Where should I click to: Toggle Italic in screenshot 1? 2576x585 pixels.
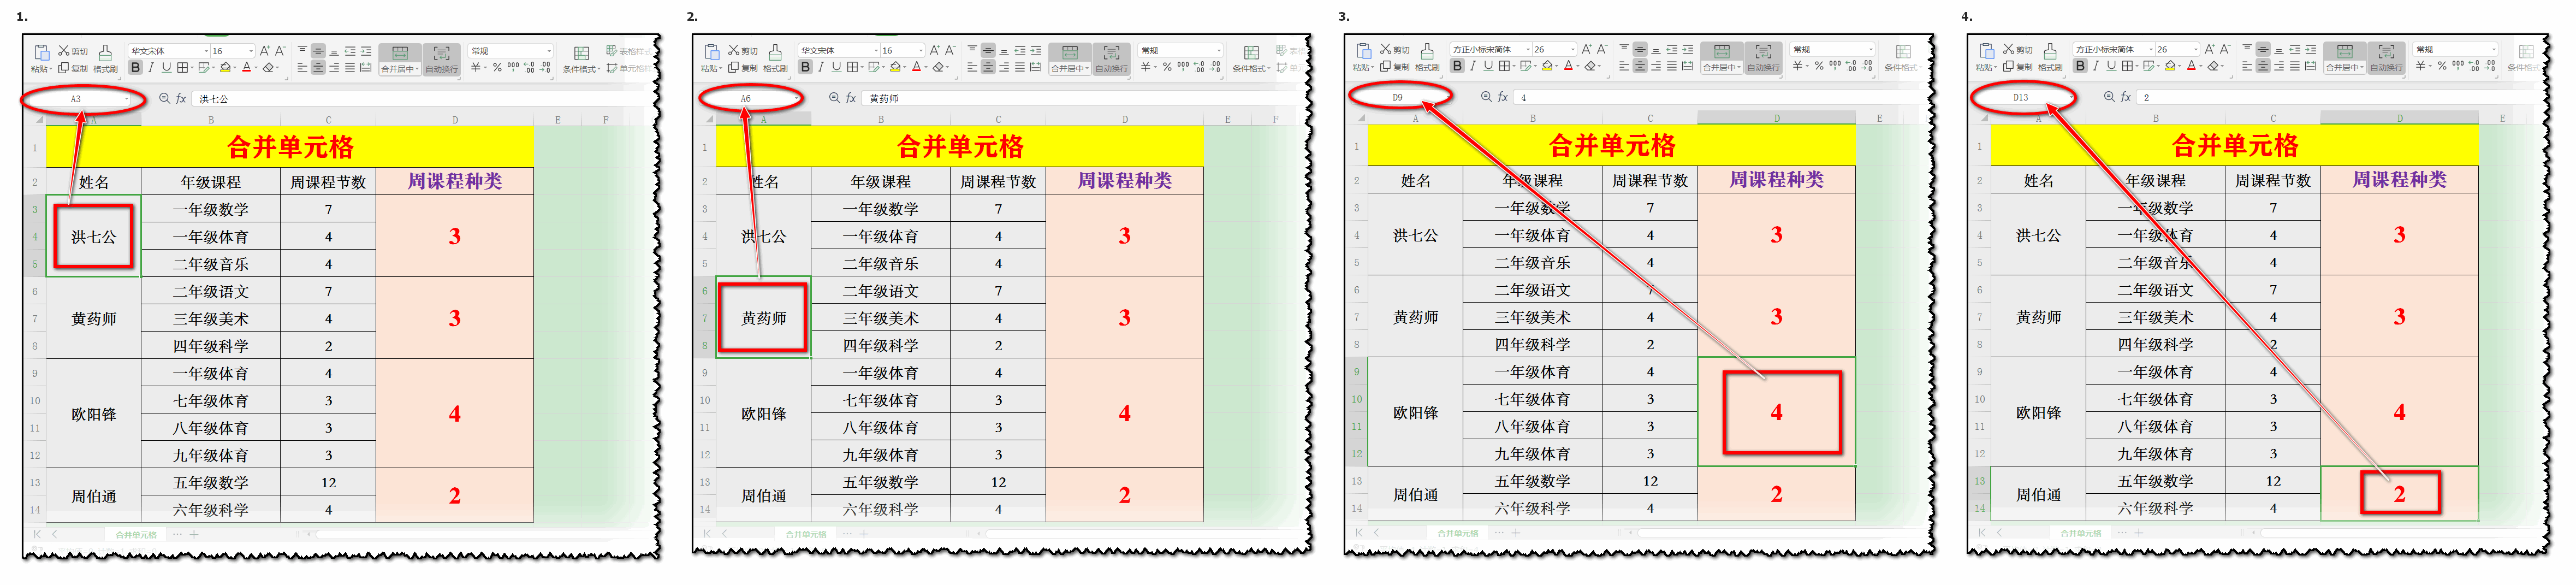151,68
